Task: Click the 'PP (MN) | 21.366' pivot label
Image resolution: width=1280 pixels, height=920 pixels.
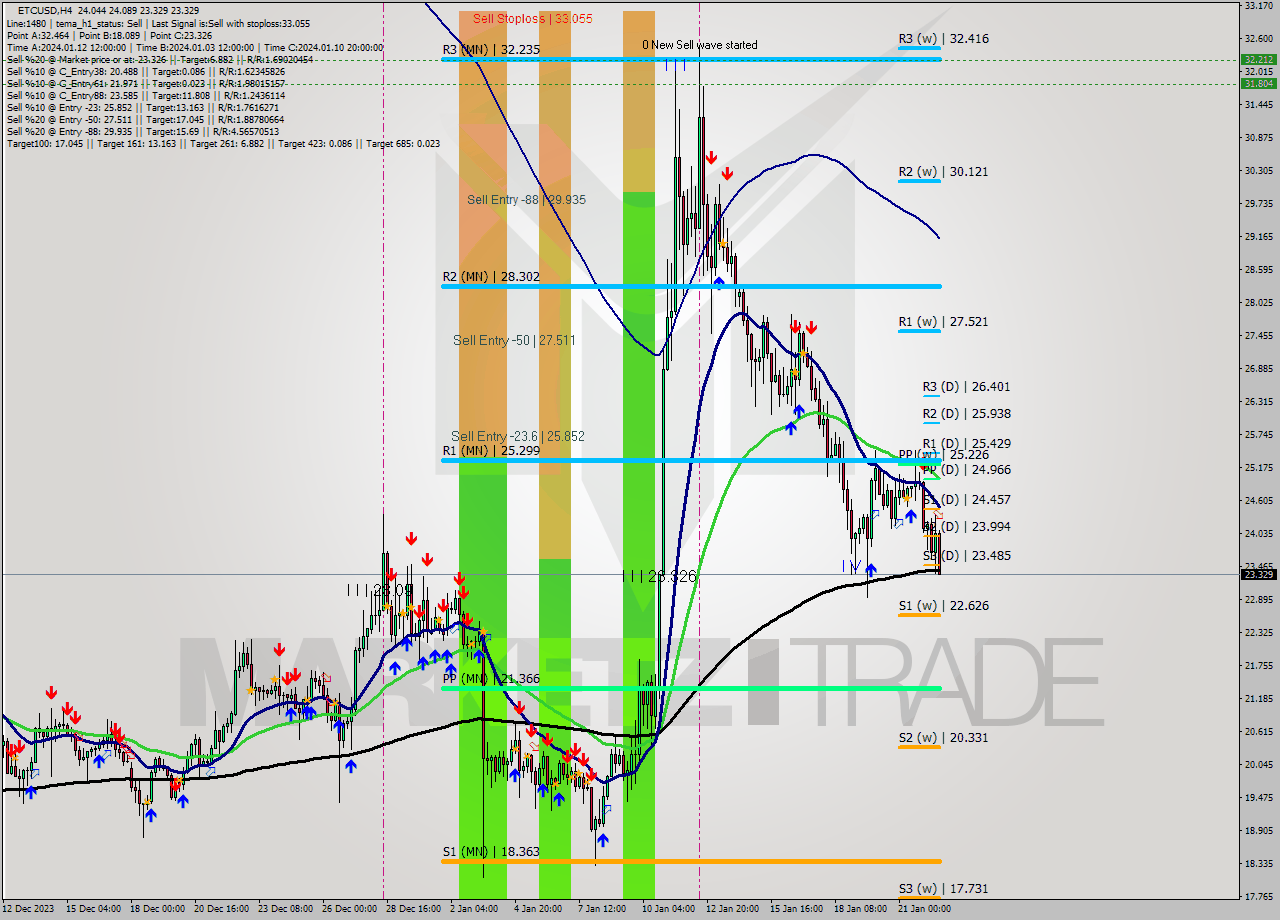Action: [492, 679]
